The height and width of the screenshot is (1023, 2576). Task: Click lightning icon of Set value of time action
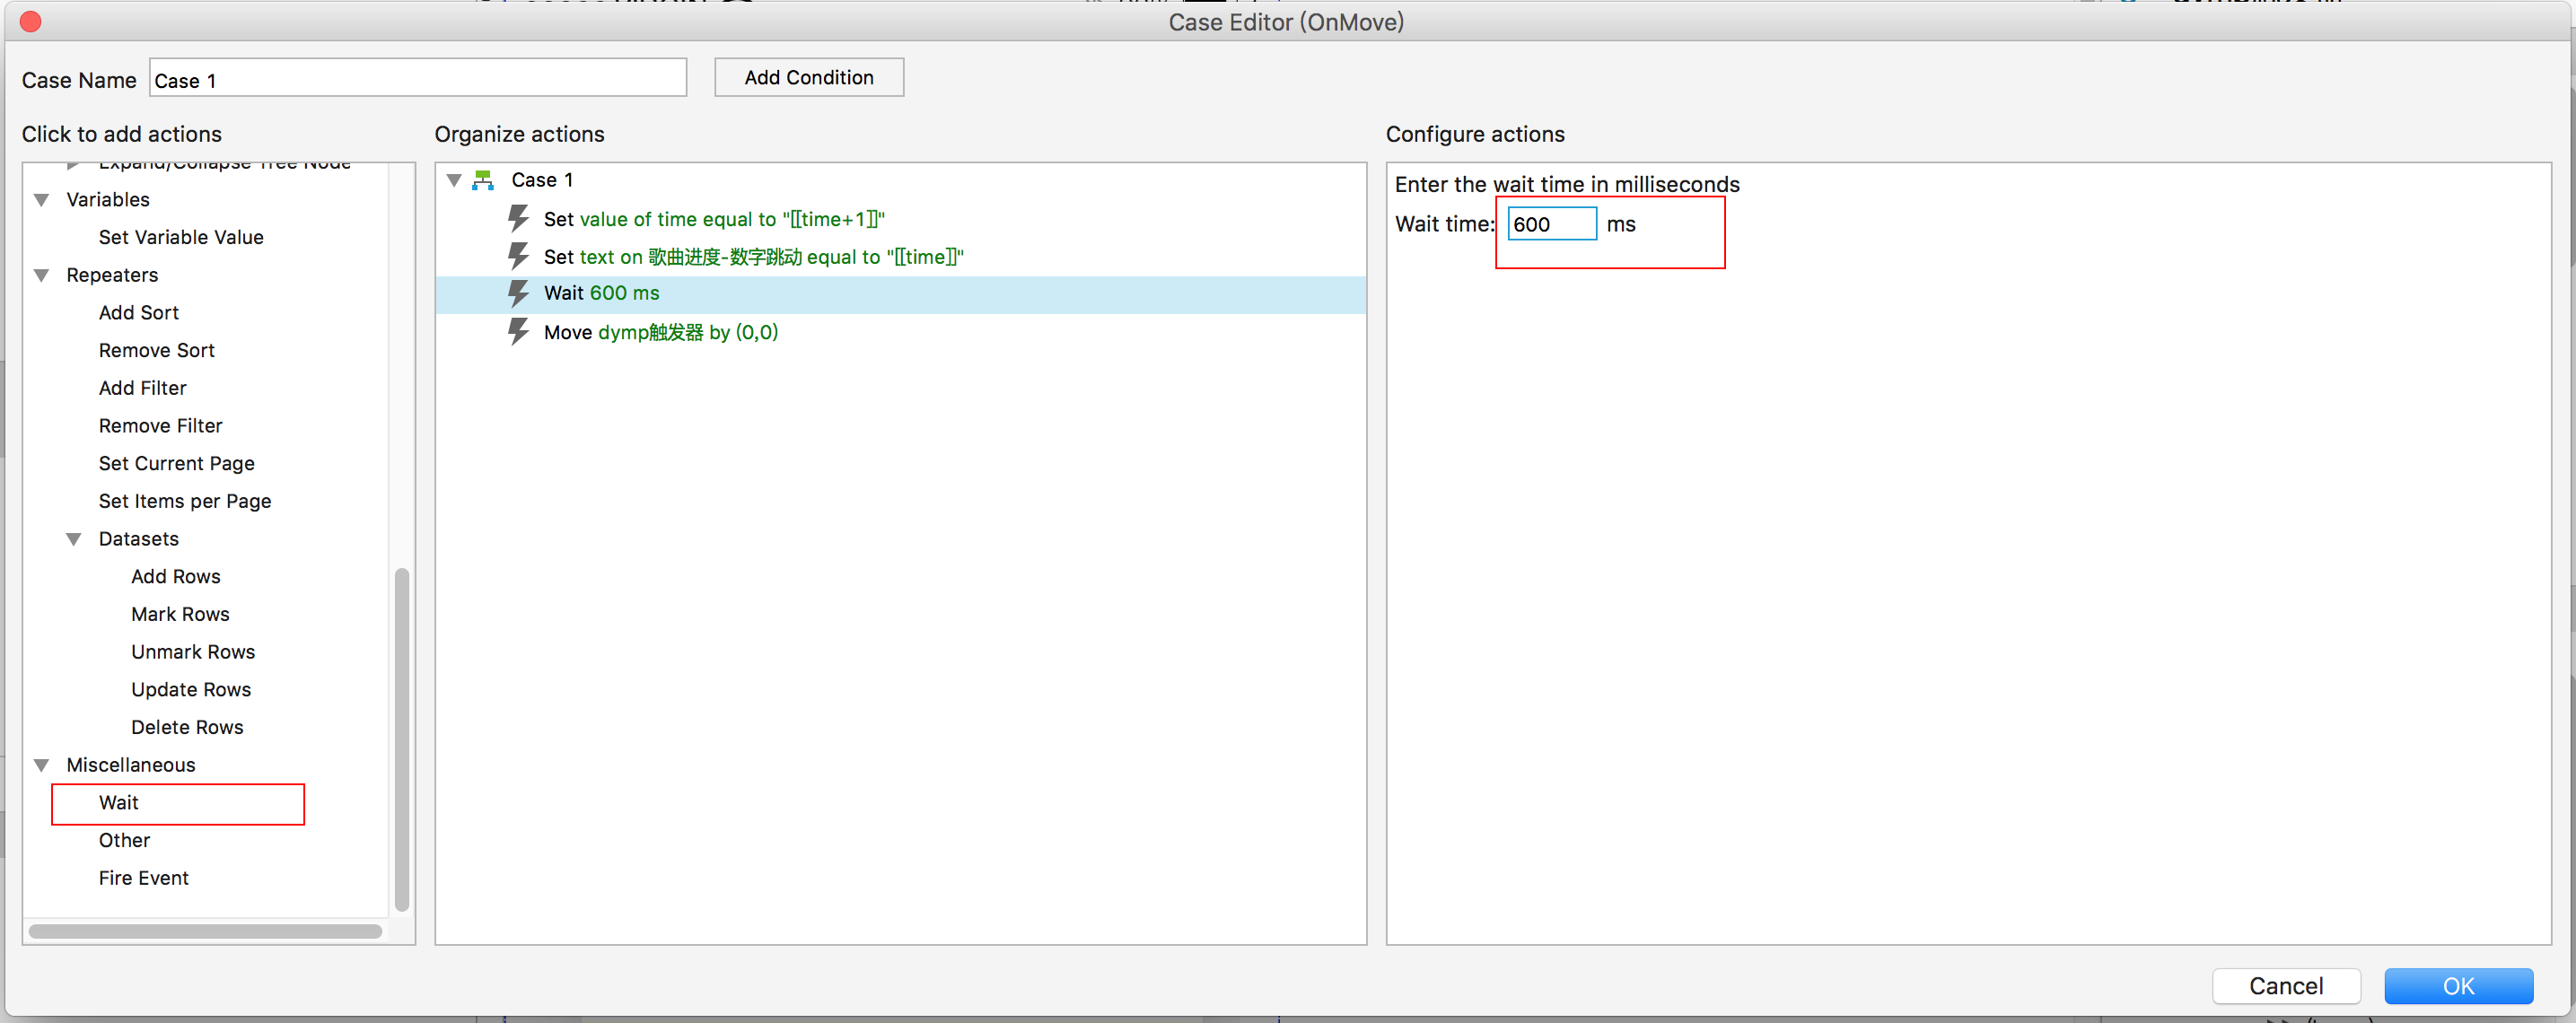(518, 218)
